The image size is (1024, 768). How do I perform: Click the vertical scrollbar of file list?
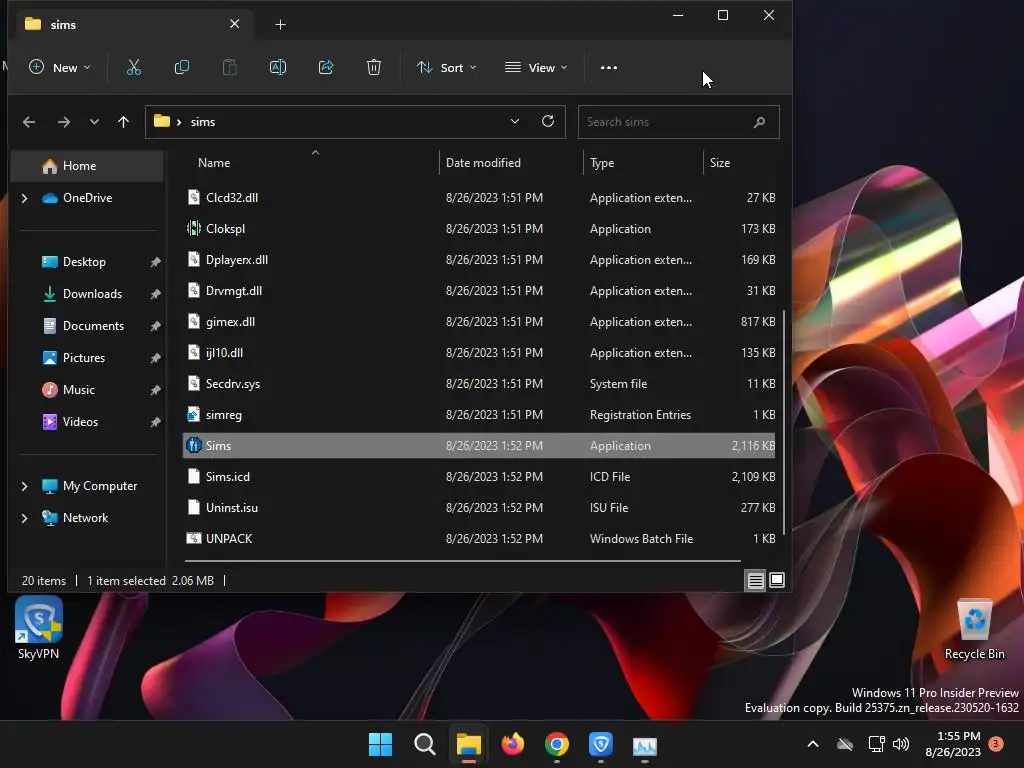[784, 422]
